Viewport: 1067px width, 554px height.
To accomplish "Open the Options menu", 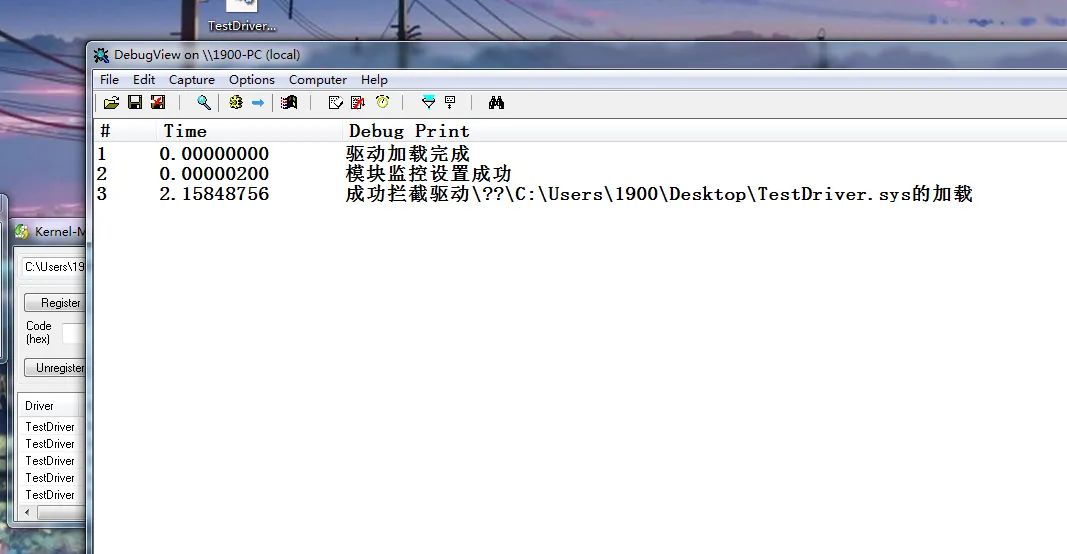I will click(252, 80).
